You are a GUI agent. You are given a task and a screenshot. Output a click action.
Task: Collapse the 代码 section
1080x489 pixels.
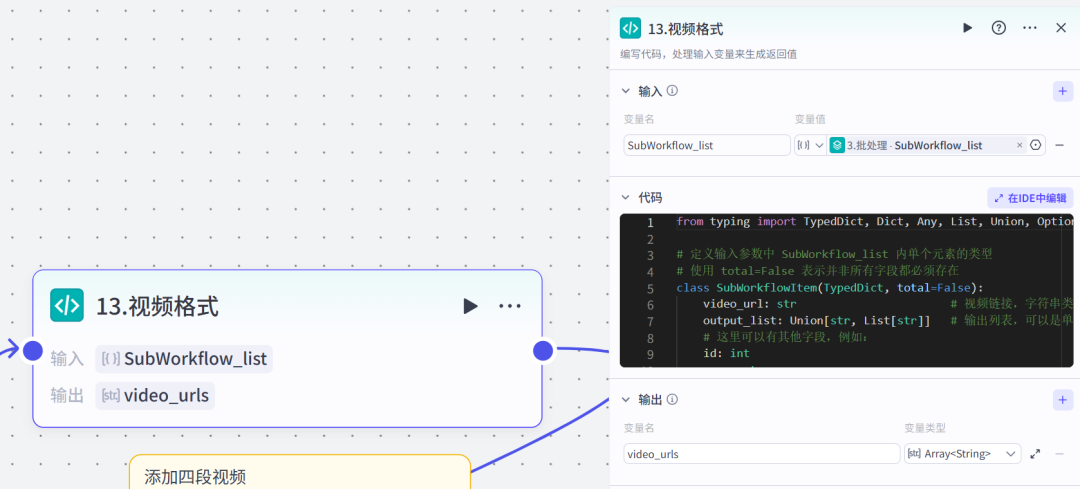click(x=626, y=198)
